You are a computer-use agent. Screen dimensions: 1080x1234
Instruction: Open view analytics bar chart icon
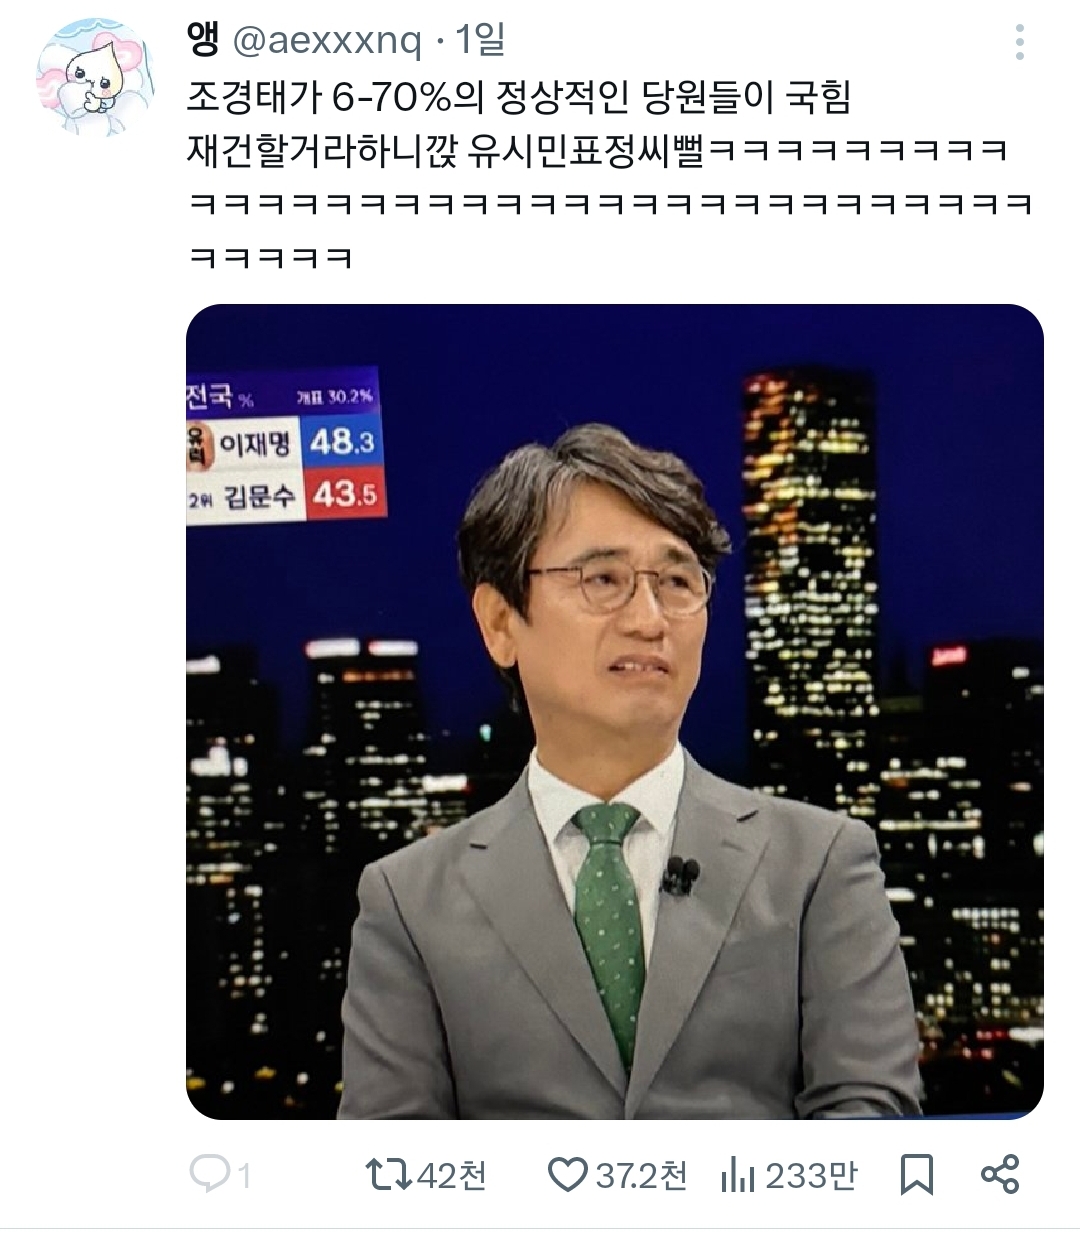tap(737, 1176)
